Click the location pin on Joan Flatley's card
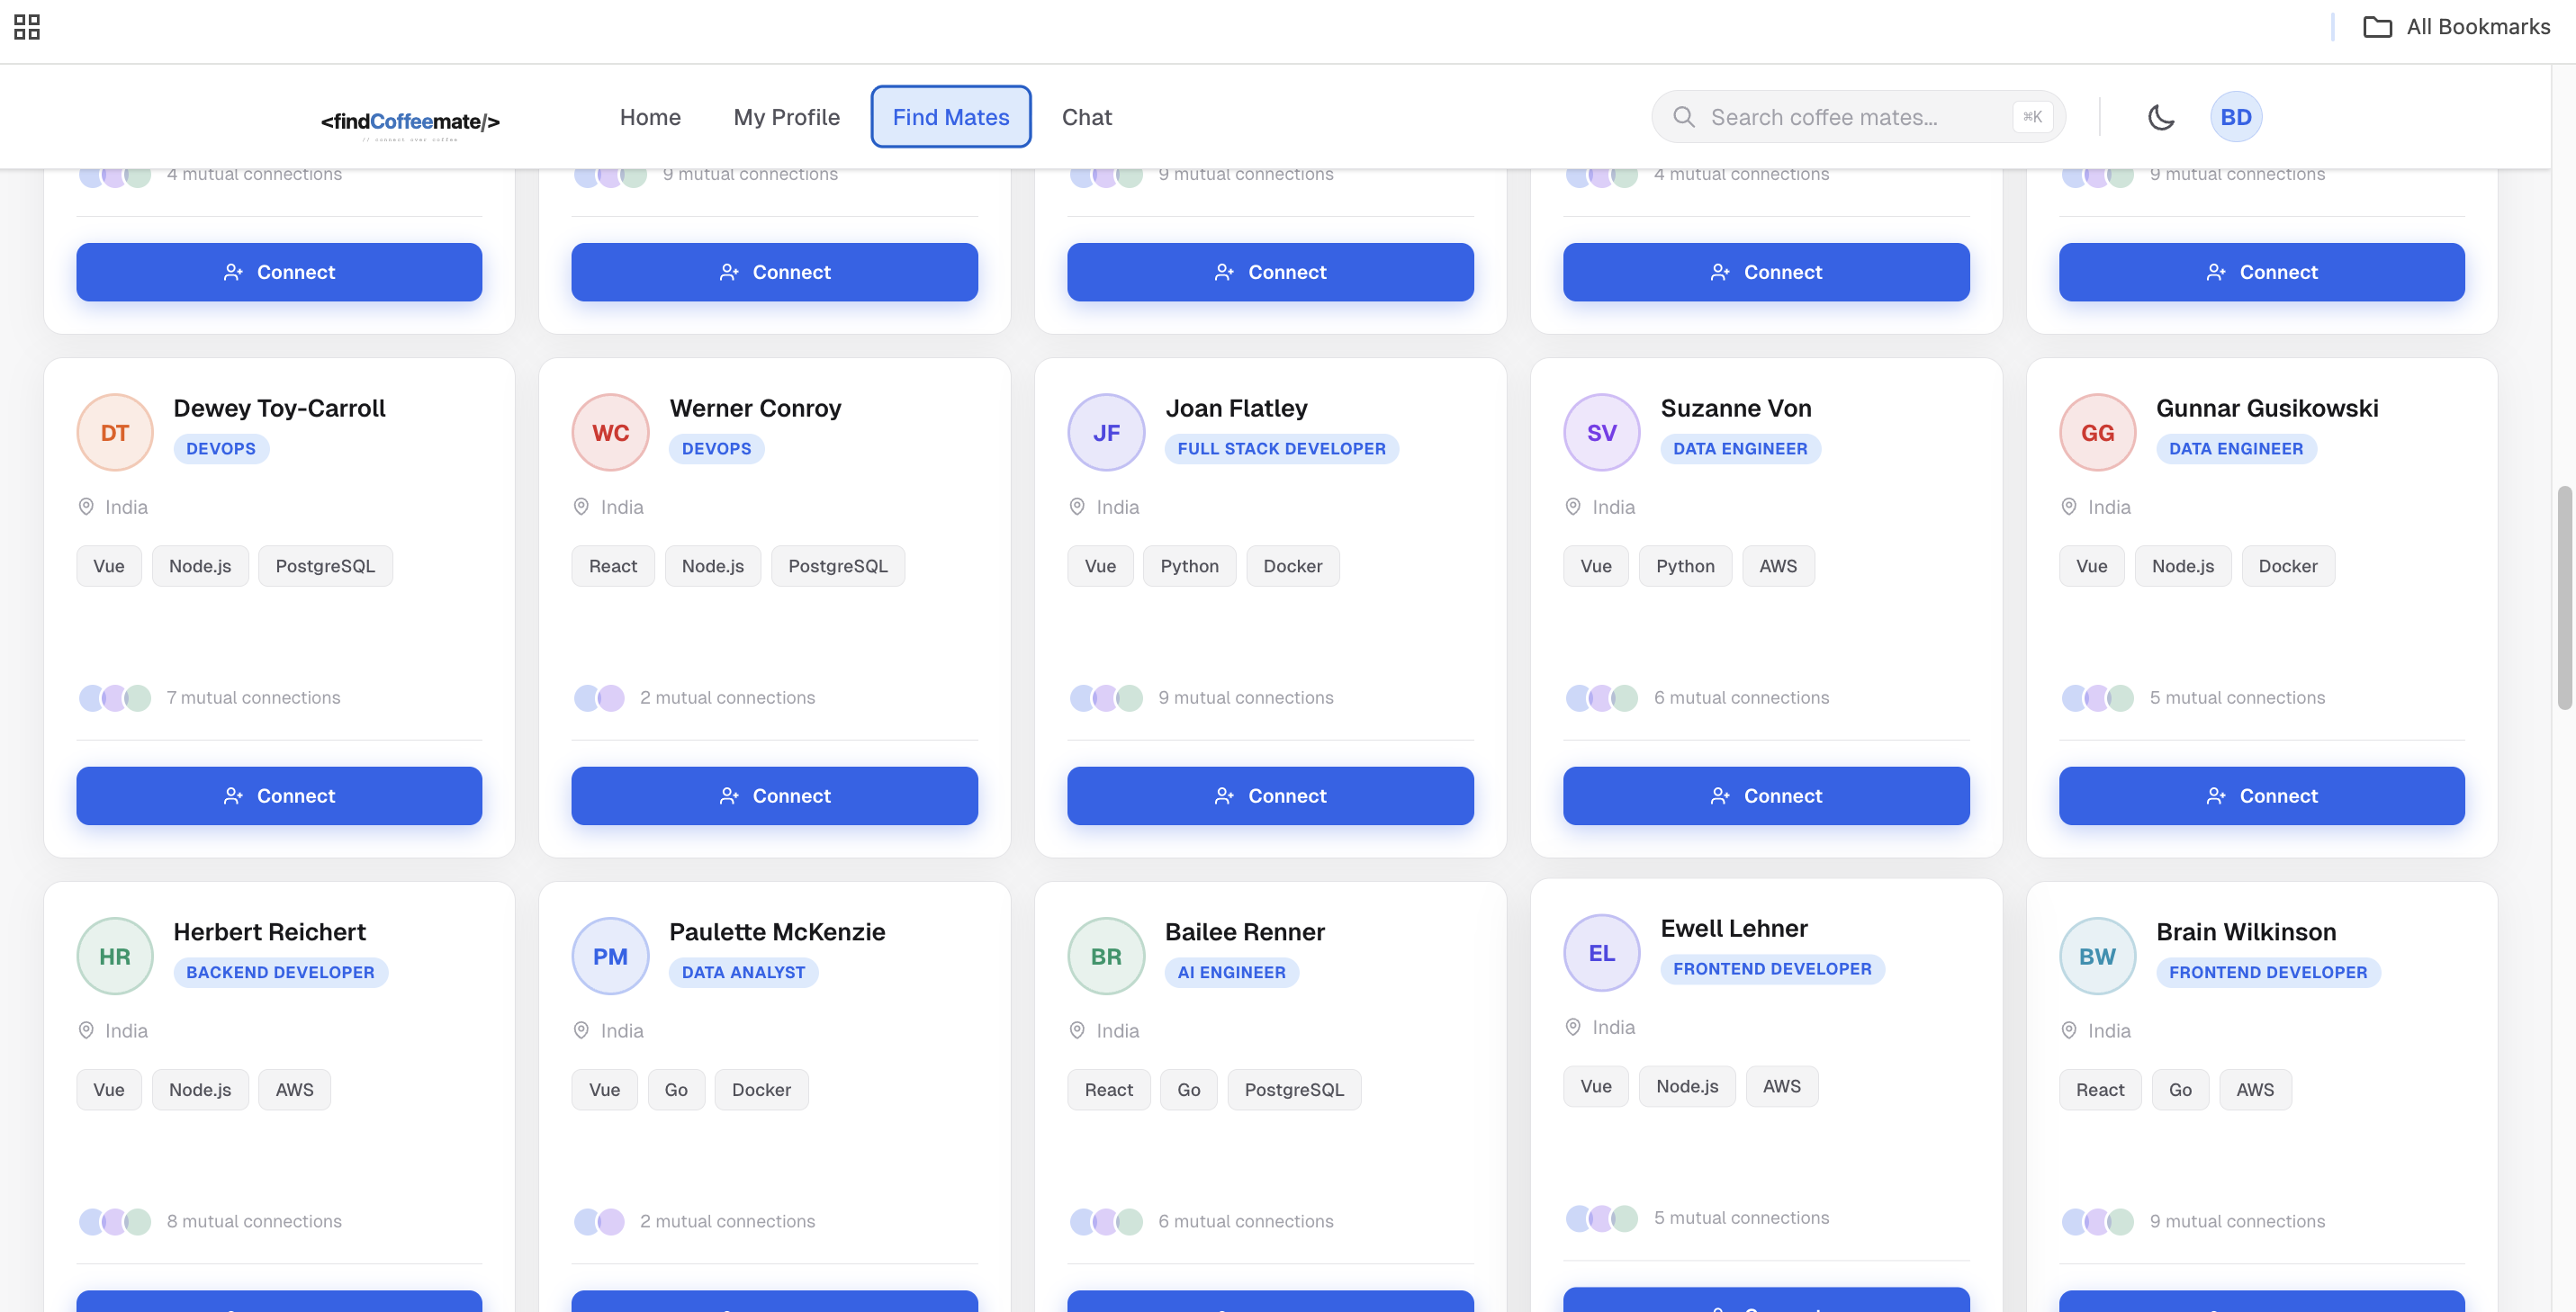This screenshot has width=2576, height=1312. pyautogui.click(x=1077, y=507)
